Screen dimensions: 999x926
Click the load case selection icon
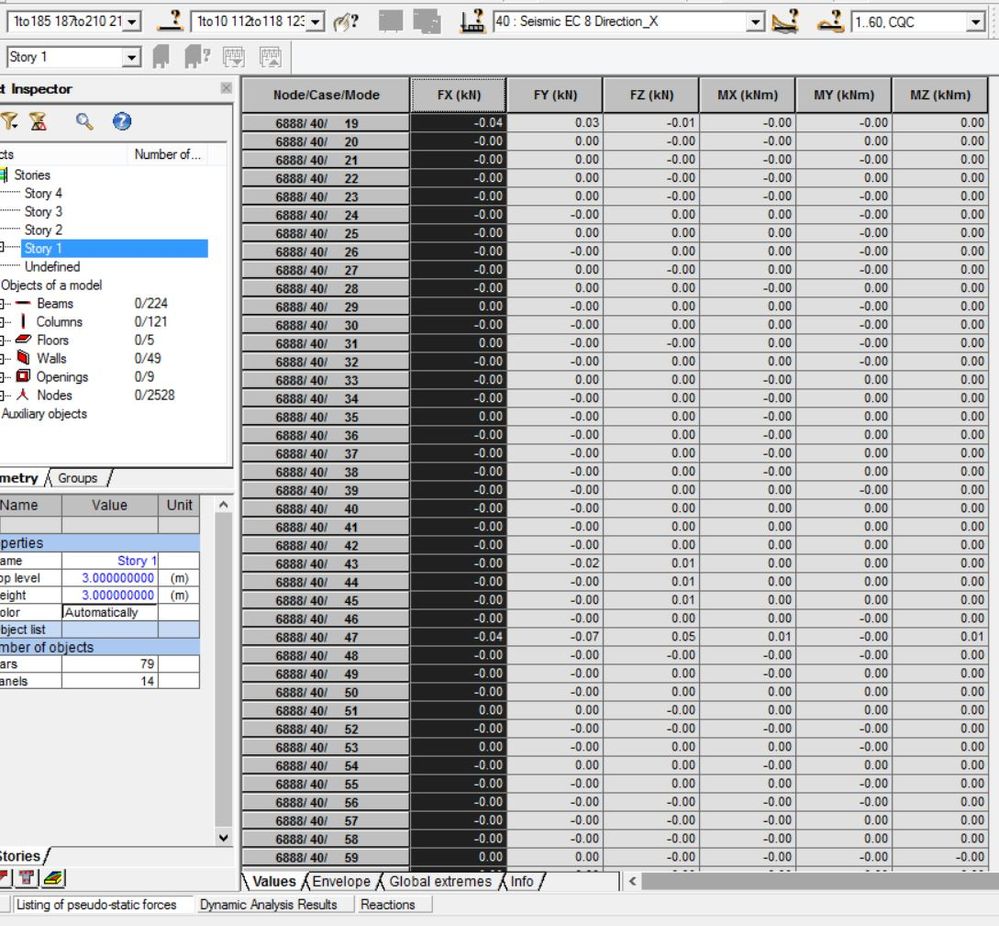(472, 21)
